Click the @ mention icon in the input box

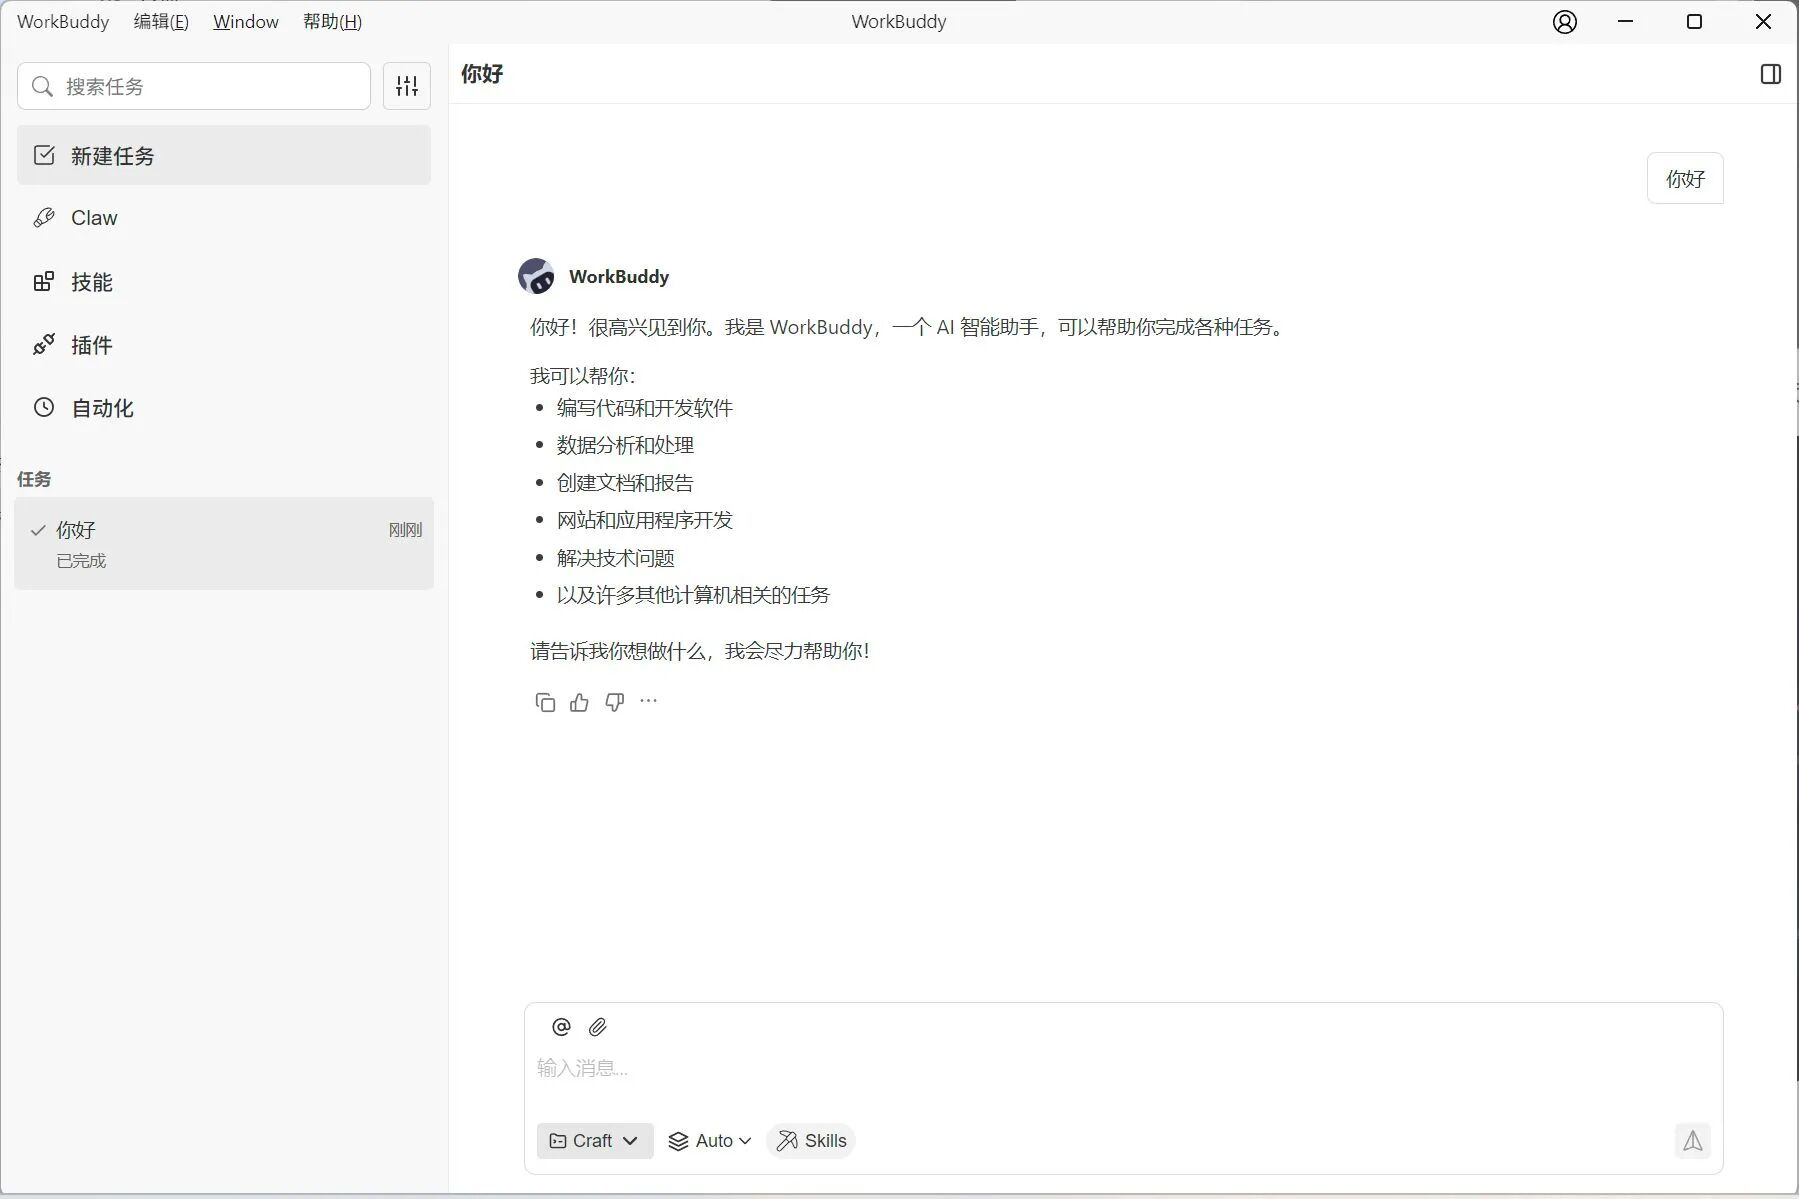(x=560, y=1026)
